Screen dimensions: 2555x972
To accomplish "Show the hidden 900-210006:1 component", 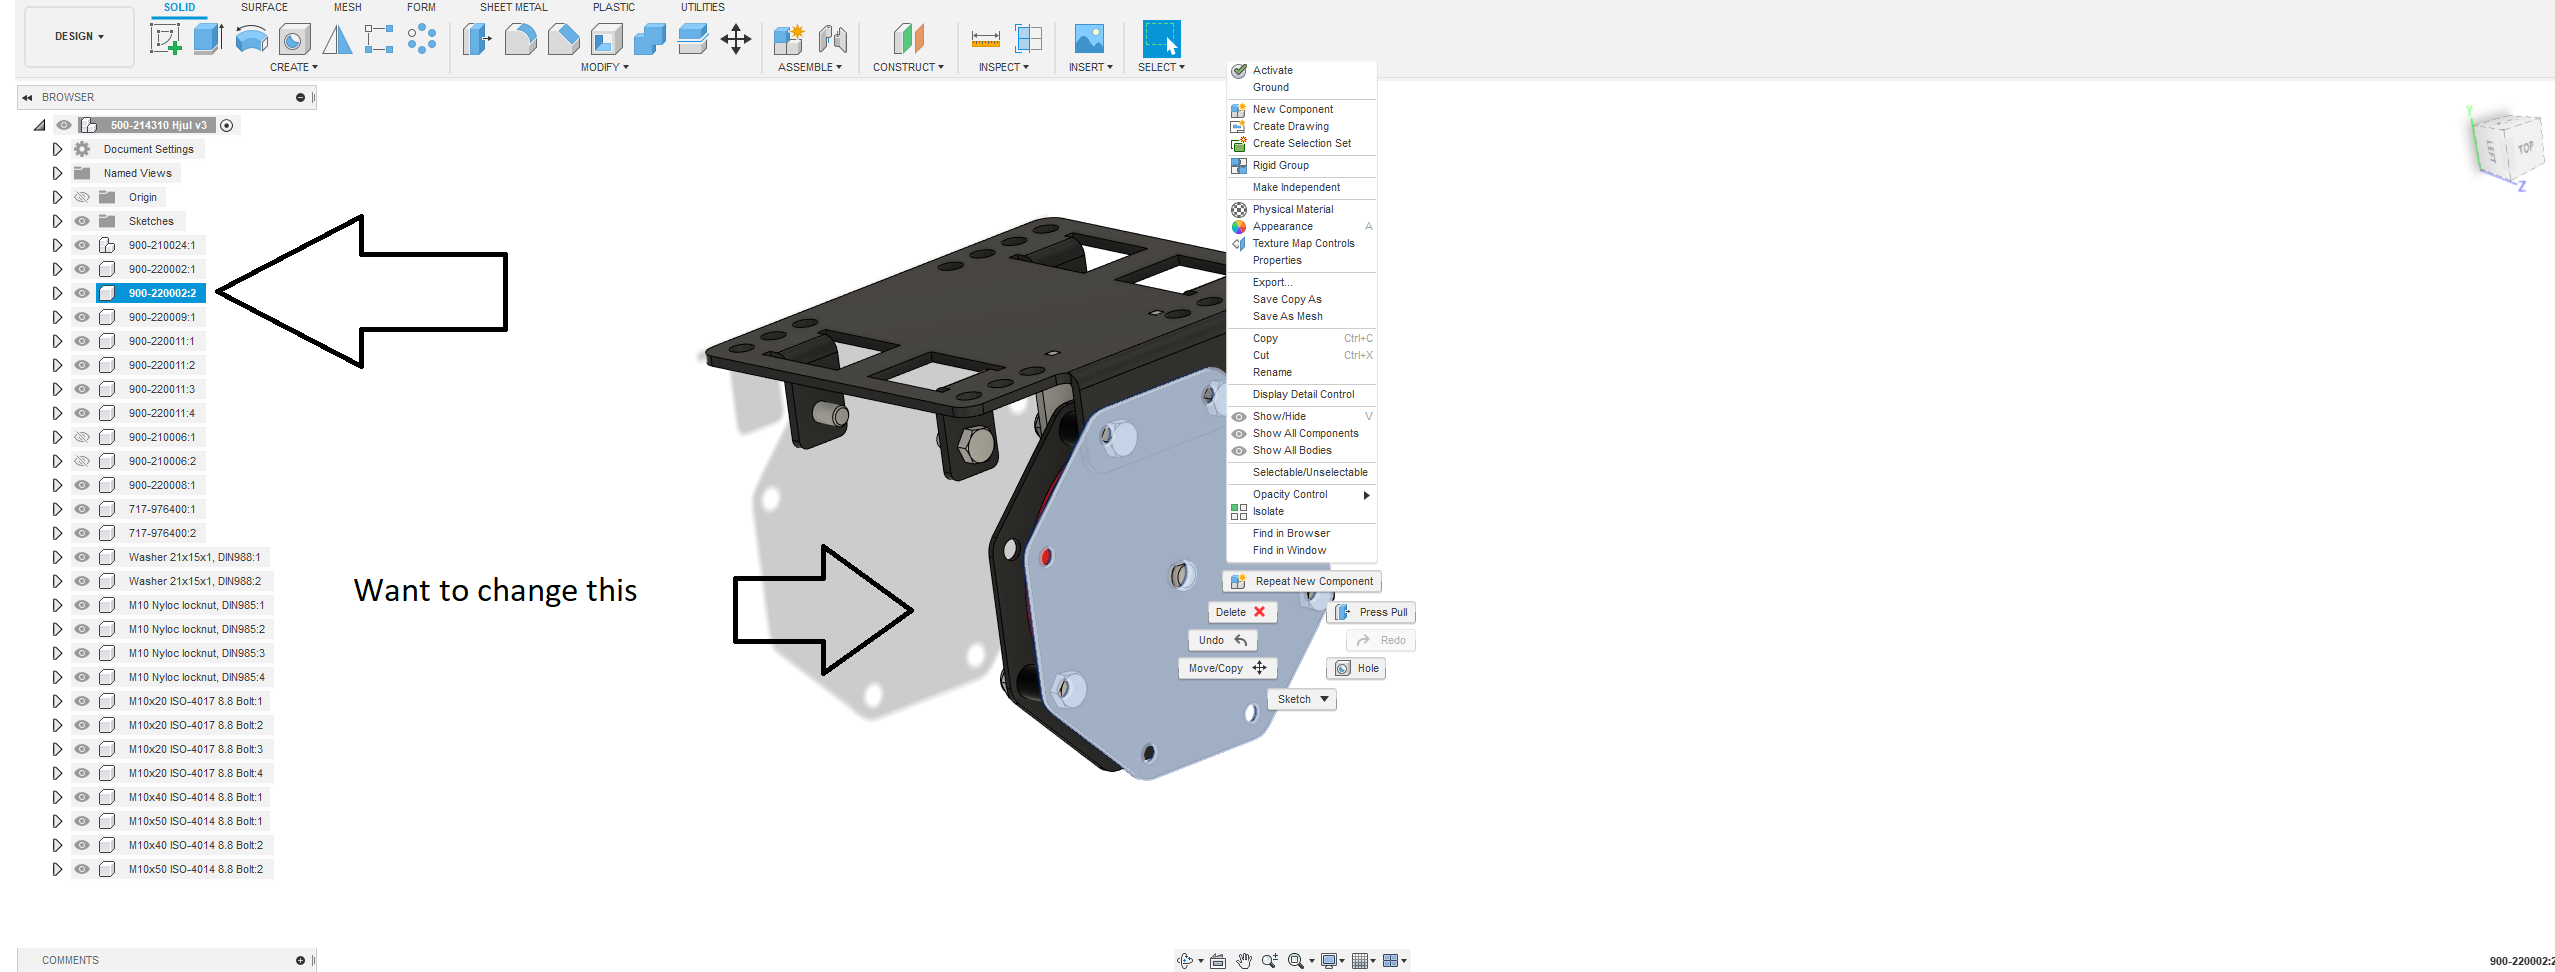I will tap(82, 437).
